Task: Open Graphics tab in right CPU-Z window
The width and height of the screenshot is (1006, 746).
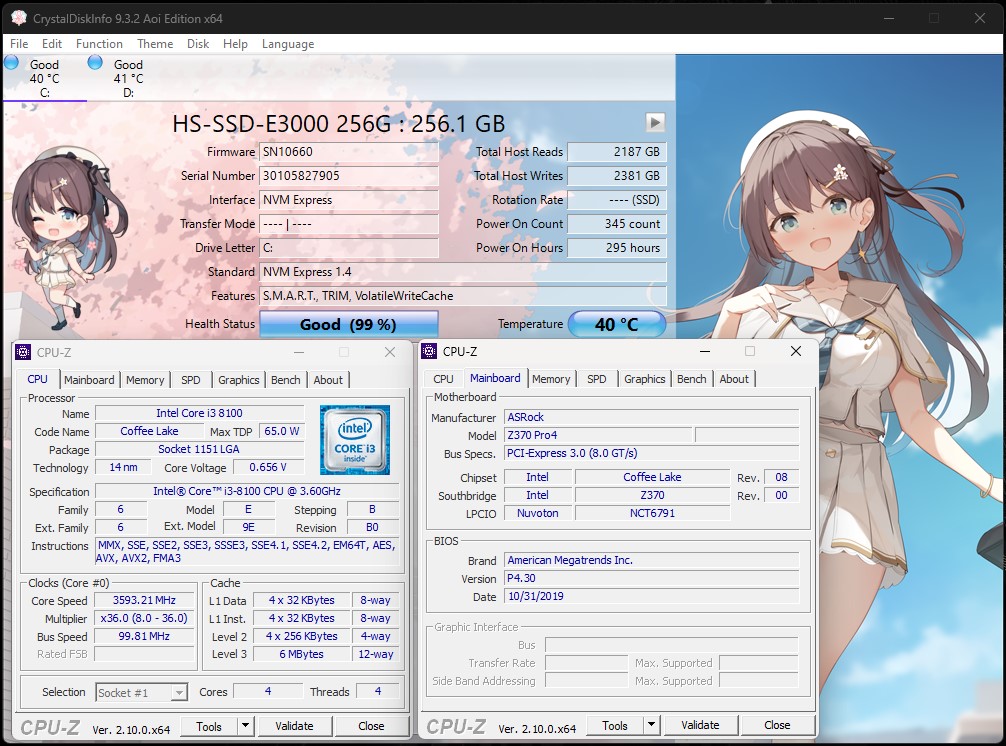Action: tap(645, 379)
